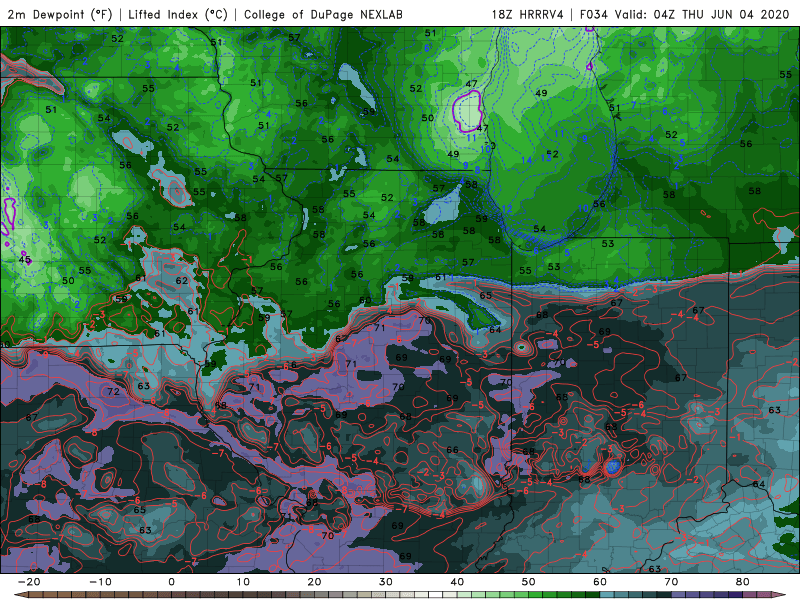The height and width of the screenshot is (600, 800).
Task: Click the 40 label on the color scale
Action: 457,582
